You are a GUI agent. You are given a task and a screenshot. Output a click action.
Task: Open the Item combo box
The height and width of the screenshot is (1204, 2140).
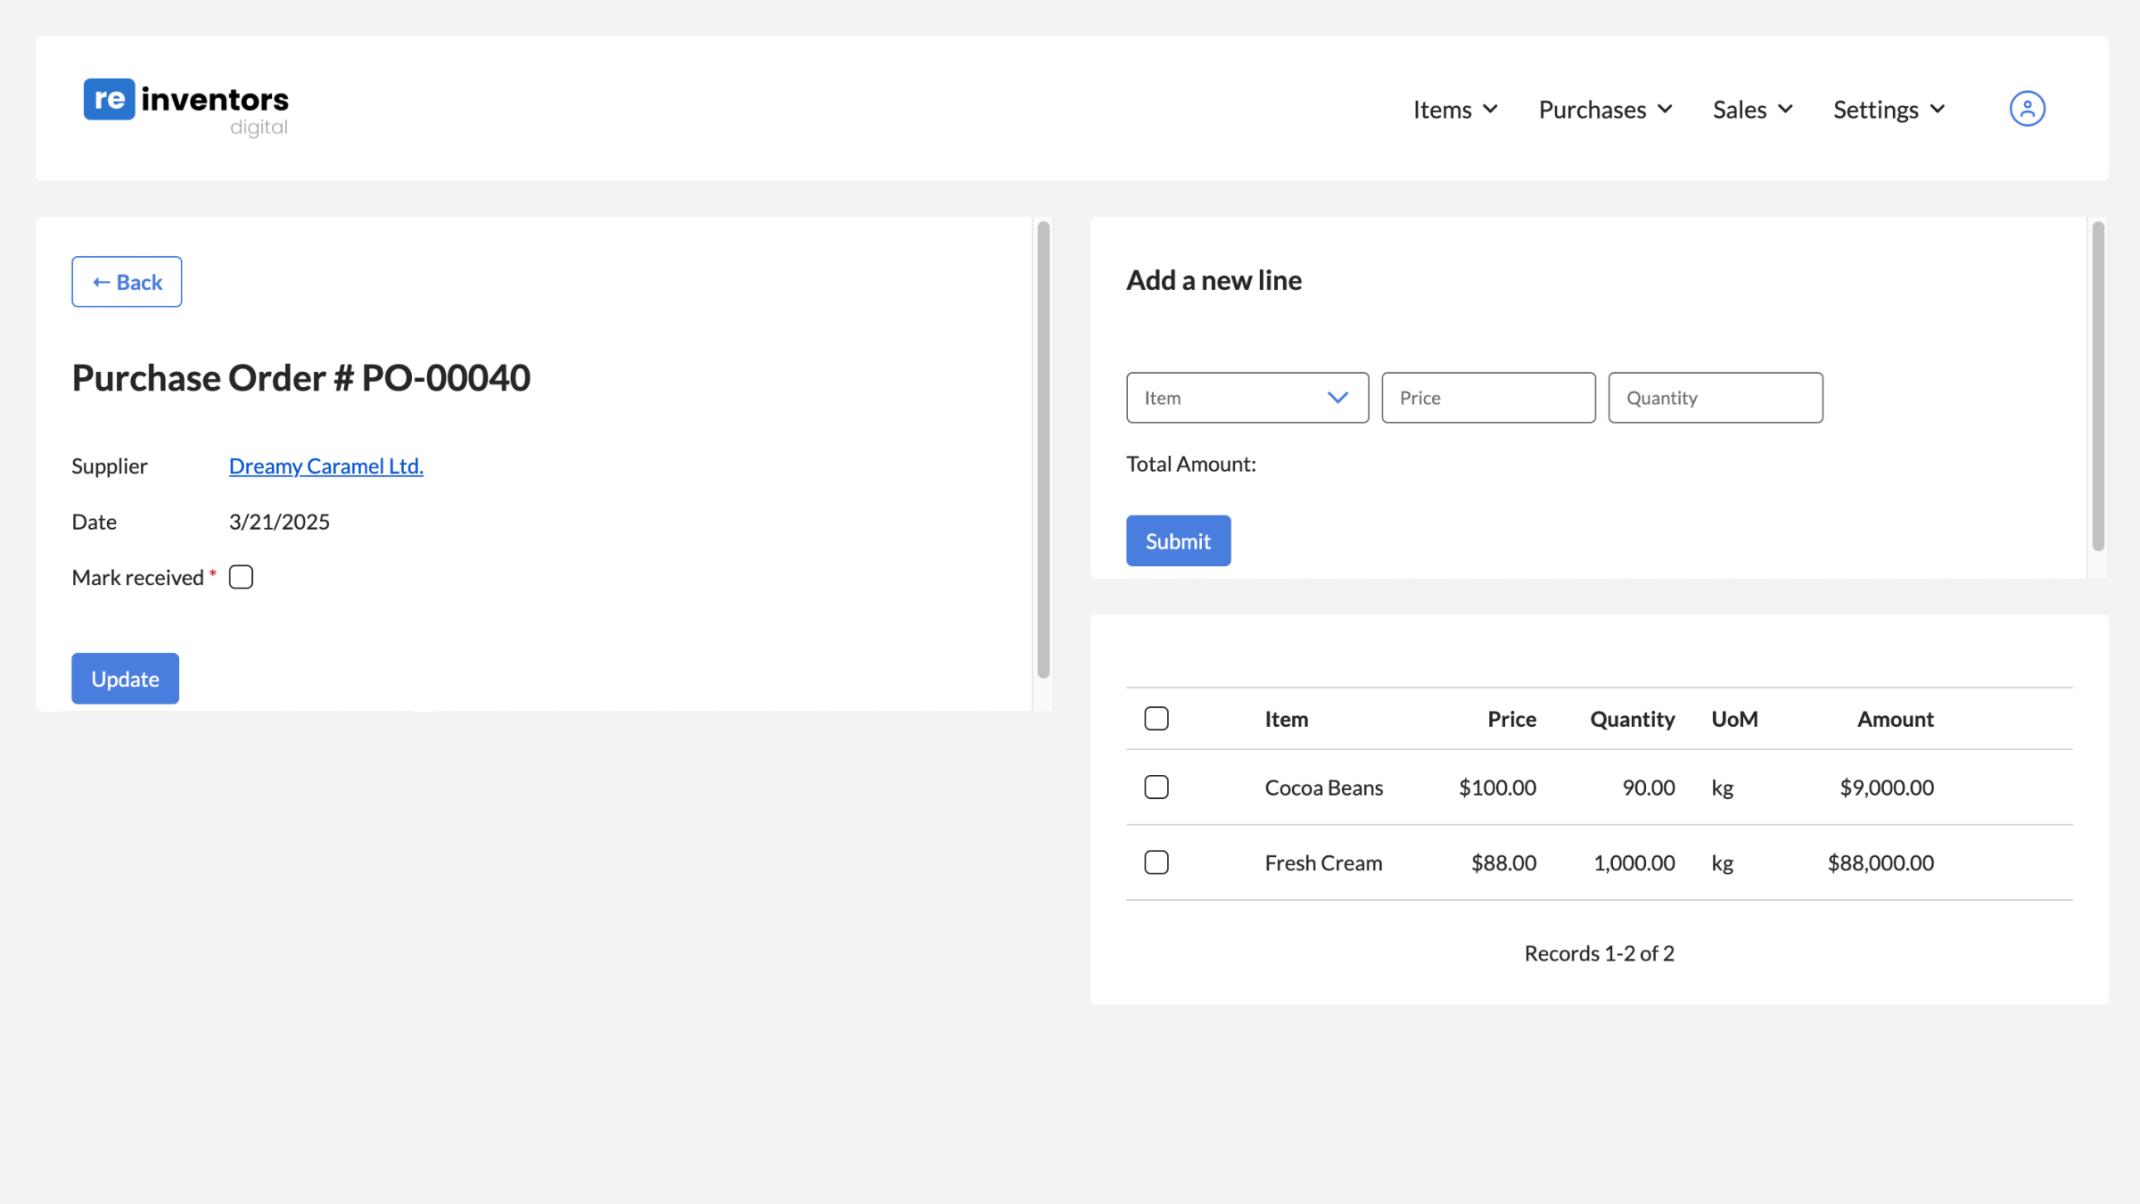(1230, 398)
